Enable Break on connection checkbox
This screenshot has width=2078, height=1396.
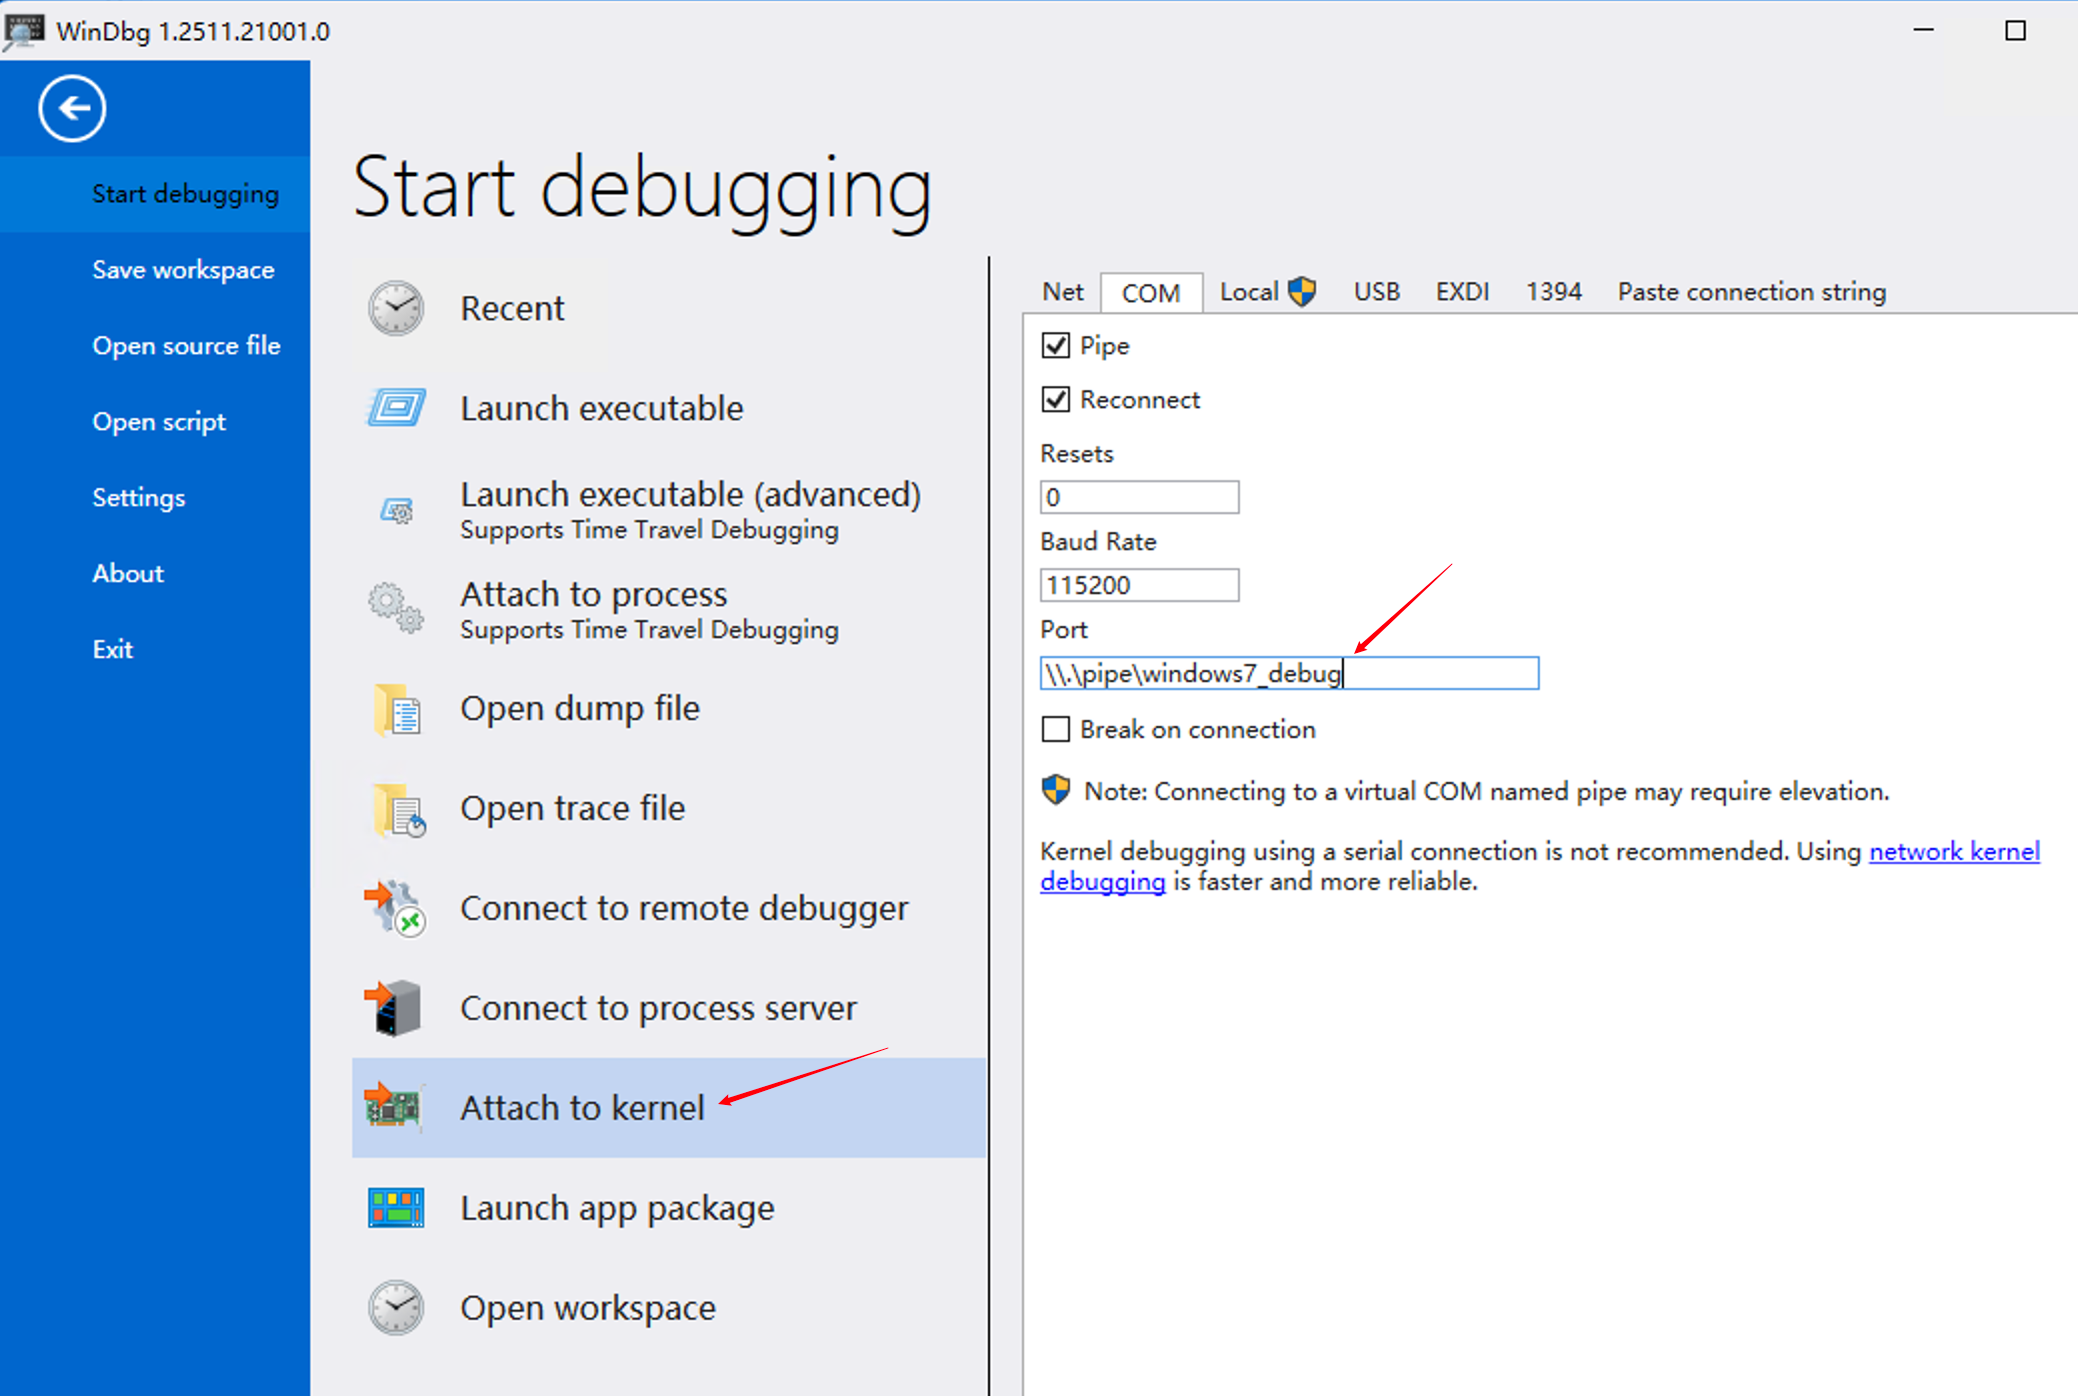(1056, 729)
